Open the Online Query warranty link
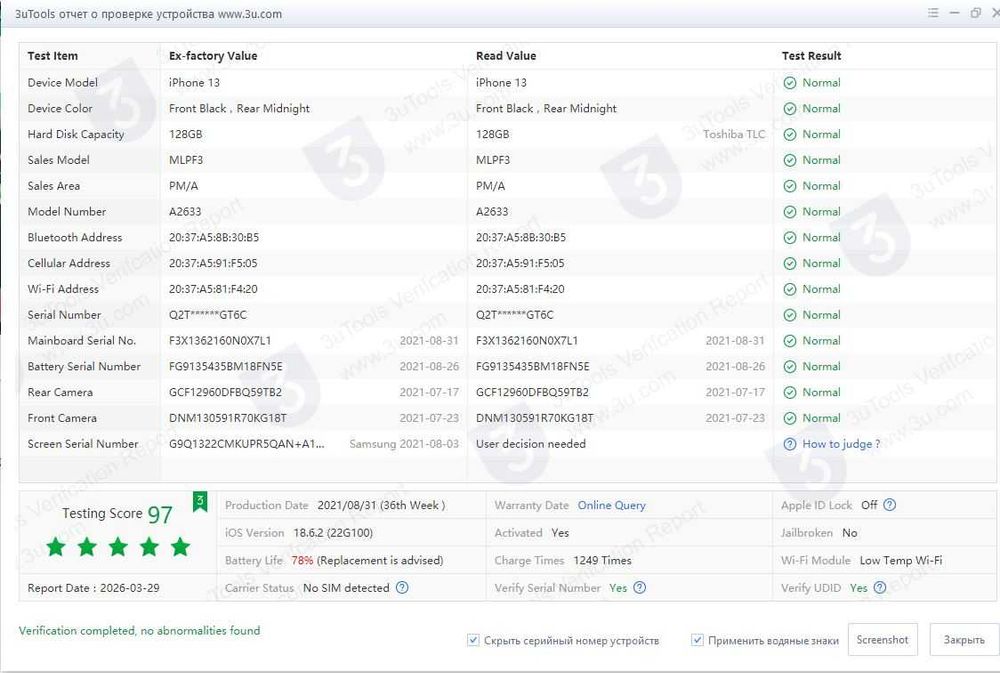This screenshot has width=1000, height=673. coord(612,505)
